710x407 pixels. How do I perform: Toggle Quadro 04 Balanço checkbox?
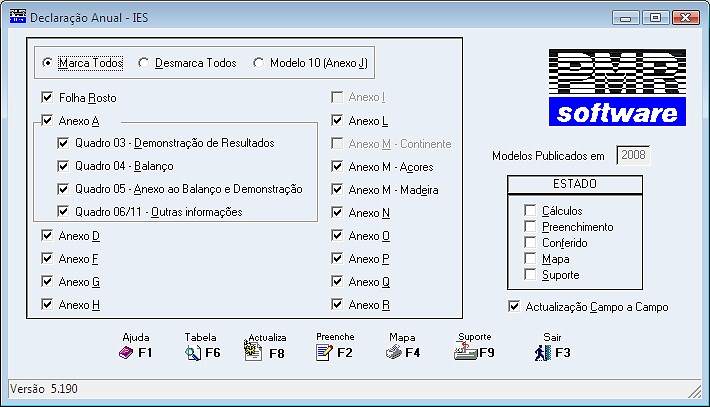pyautogui.click(x=63, y=166)
